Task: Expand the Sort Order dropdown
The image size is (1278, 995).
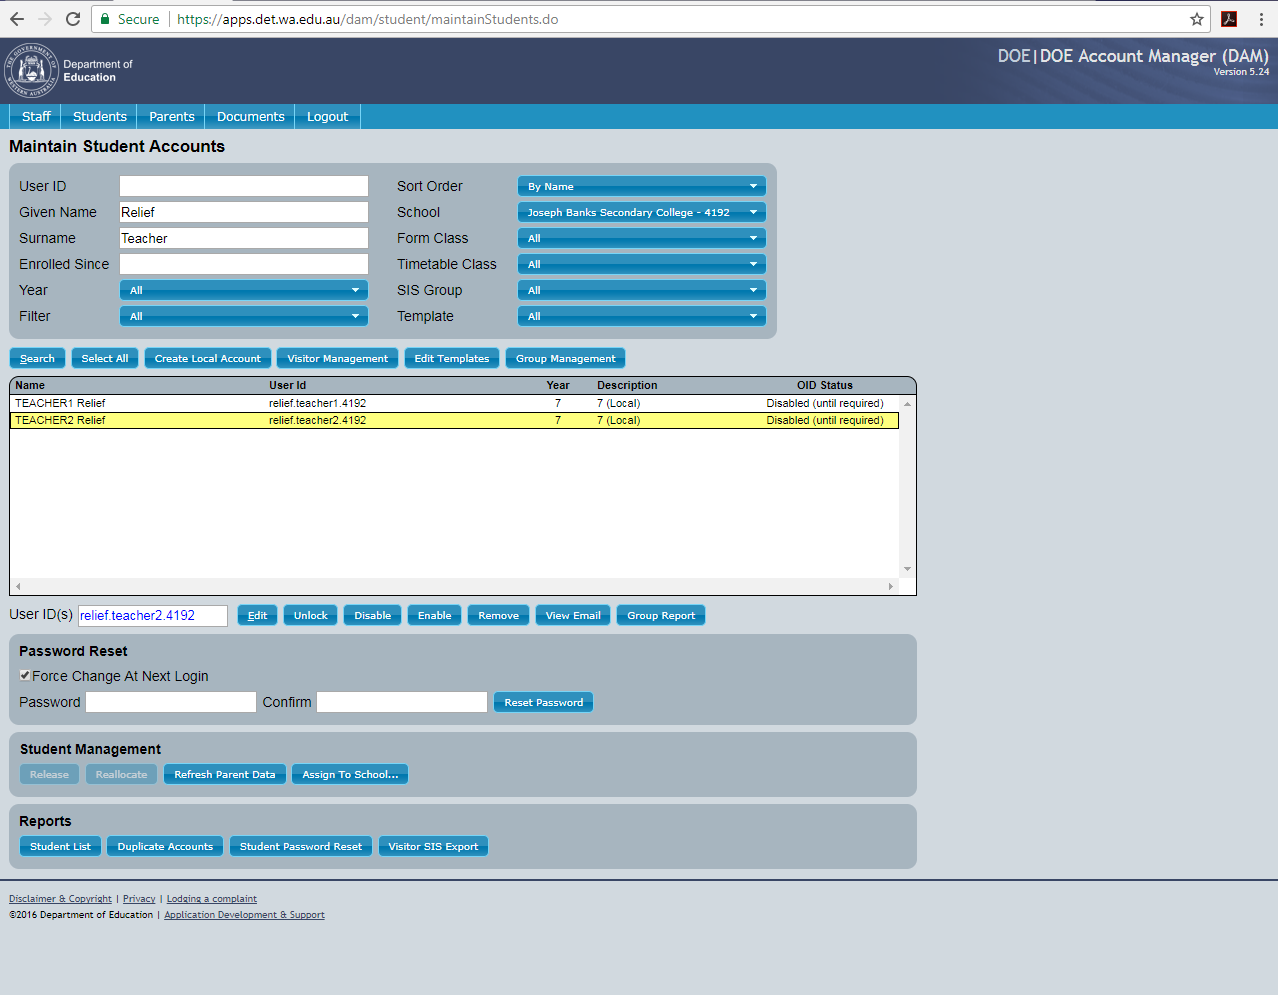Action: pos(641,186)
